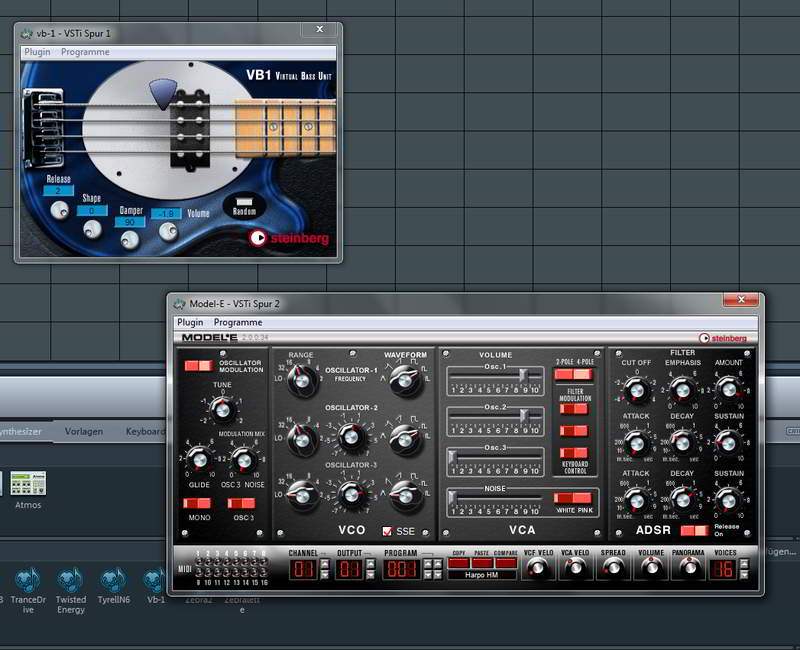Toggle the OSC 3 switch beside Mono
This screenshot has height=650, width=800.
coord(241,504)
